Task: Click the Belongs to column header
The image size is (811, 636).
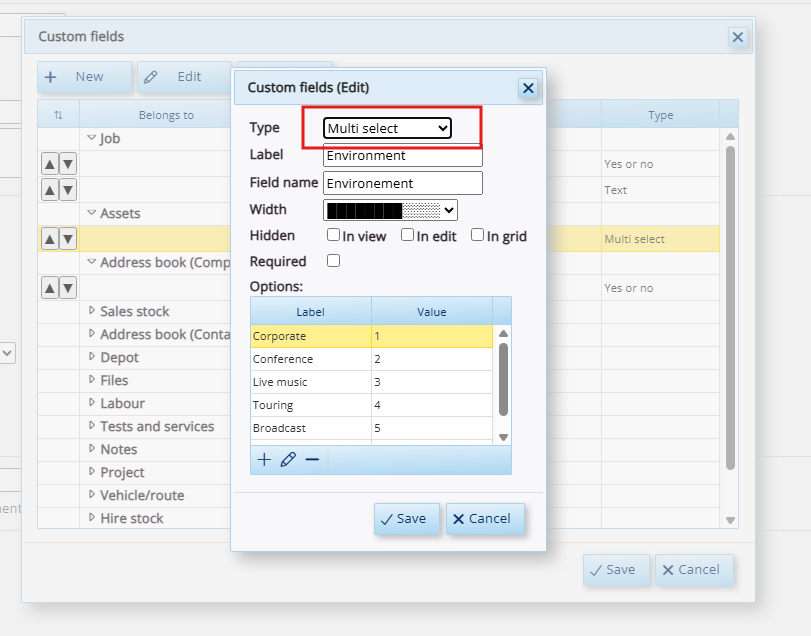Action: pyautogui.click(x=166, y=115)
